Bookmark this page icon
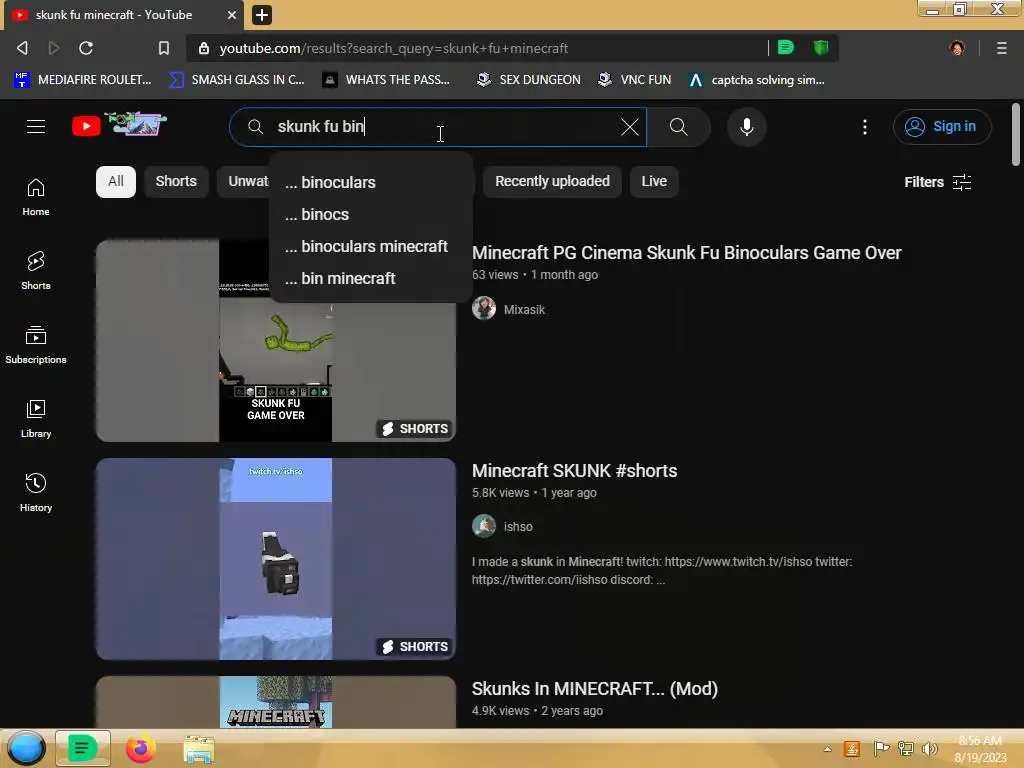1024x768 pixels. click(x=164, y=48)
